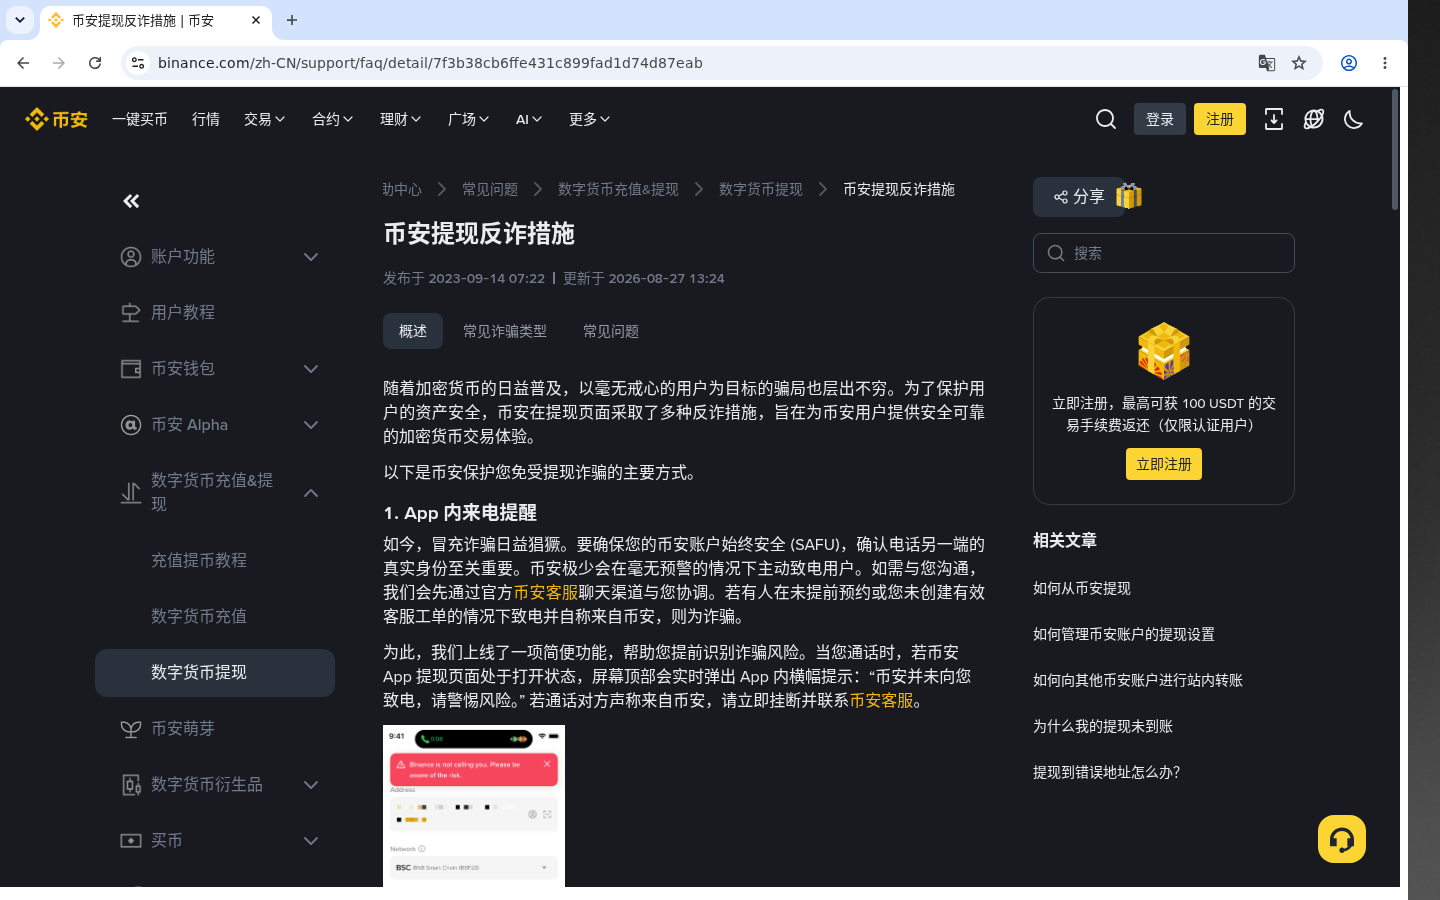The image size is (1440, 900).
Task: Bookmark this page with star icon
Action: click(x=1299, y=63)
